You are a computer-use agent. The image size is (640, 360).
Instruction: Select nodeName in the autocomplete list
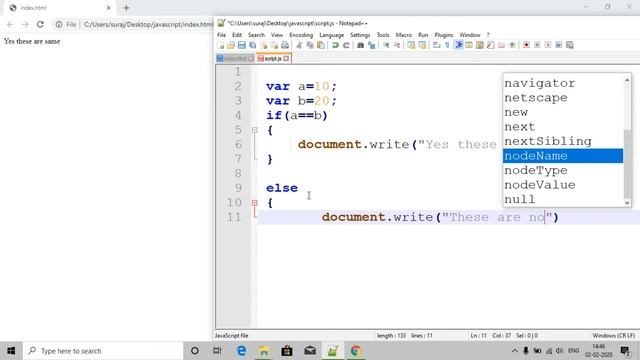pos(563,156)
